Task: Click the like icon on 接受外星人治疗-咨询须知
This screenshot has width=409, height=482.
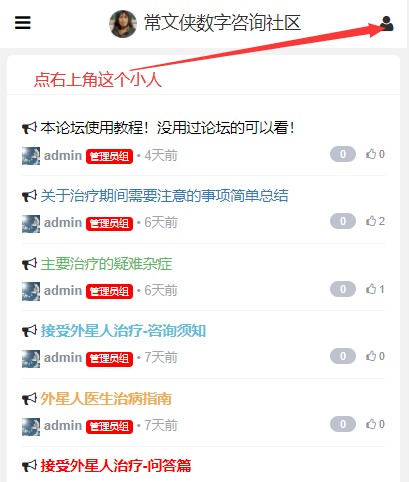Action: pyautogui.click(x=371, y=356)
